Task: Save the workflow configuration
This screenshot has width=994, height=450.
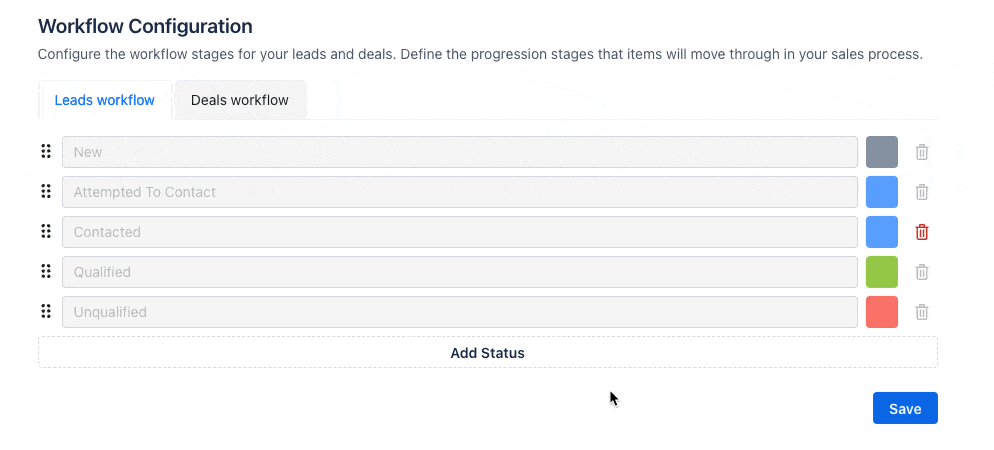Action: pyautogui.click(x=904, y=408)
